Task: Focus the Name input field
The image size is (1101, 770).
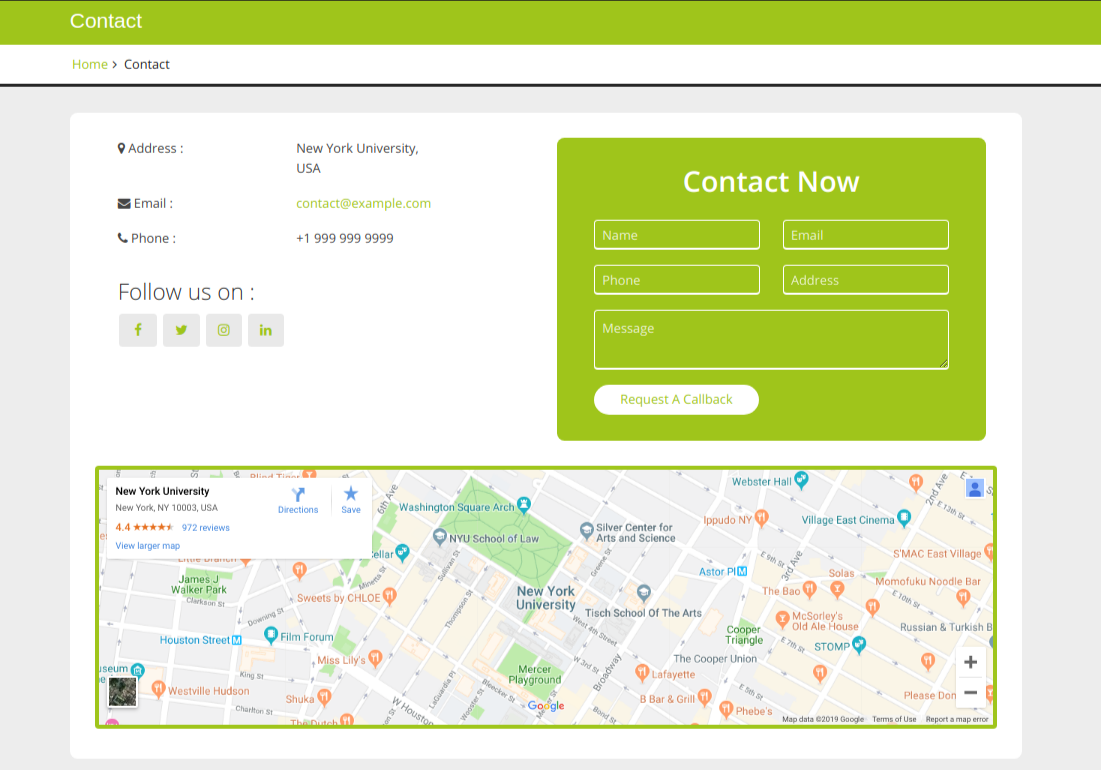Action: (677, 234)
